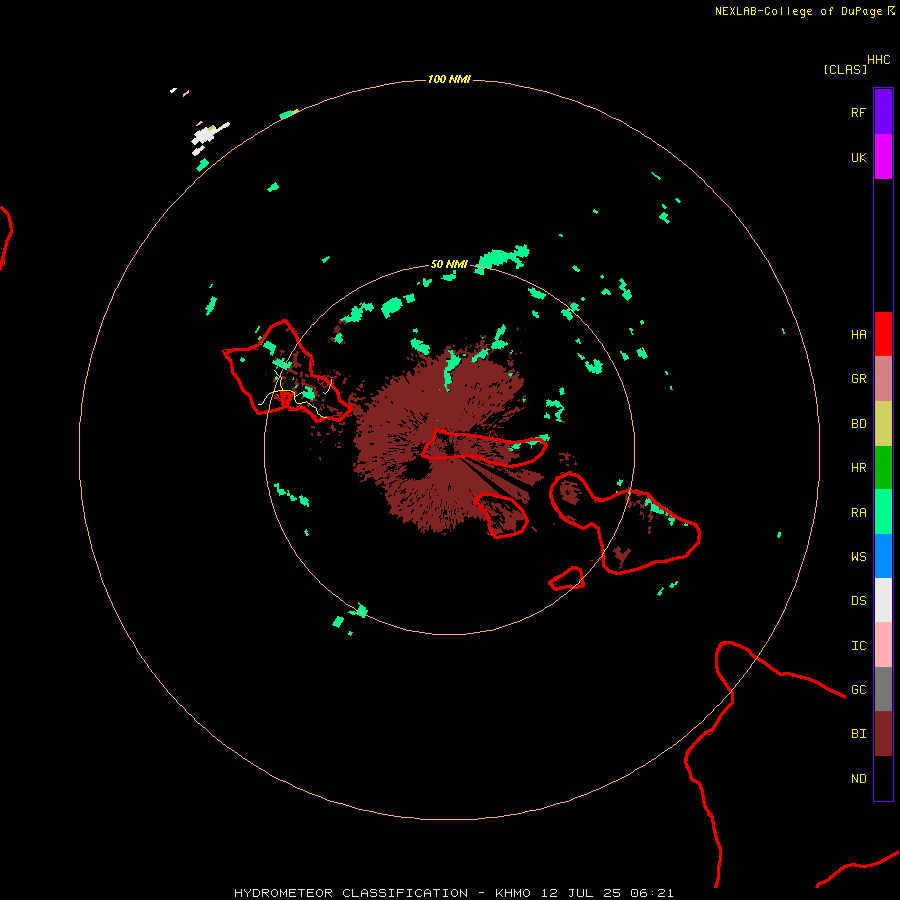The image size is (900, 900).
Task: Click the ND black legend swatch
Action: pos(883,778)
